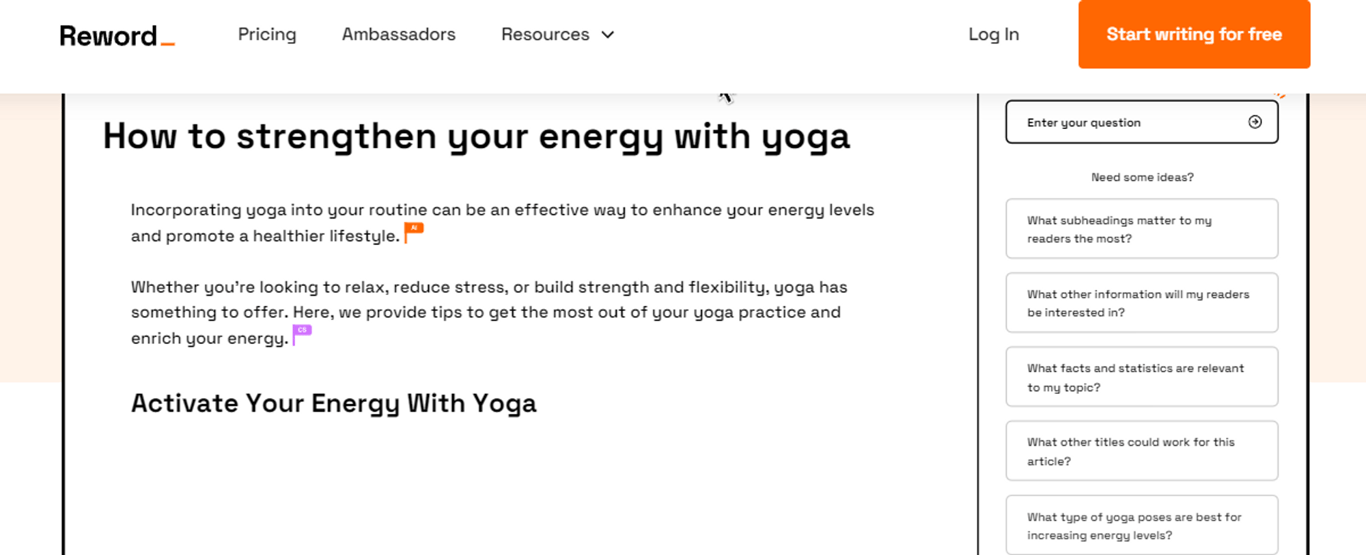Screen dimensions: 1366x555
Task: Click the Activate Your Energy With Yoga heading
Action: coord(333,403)
